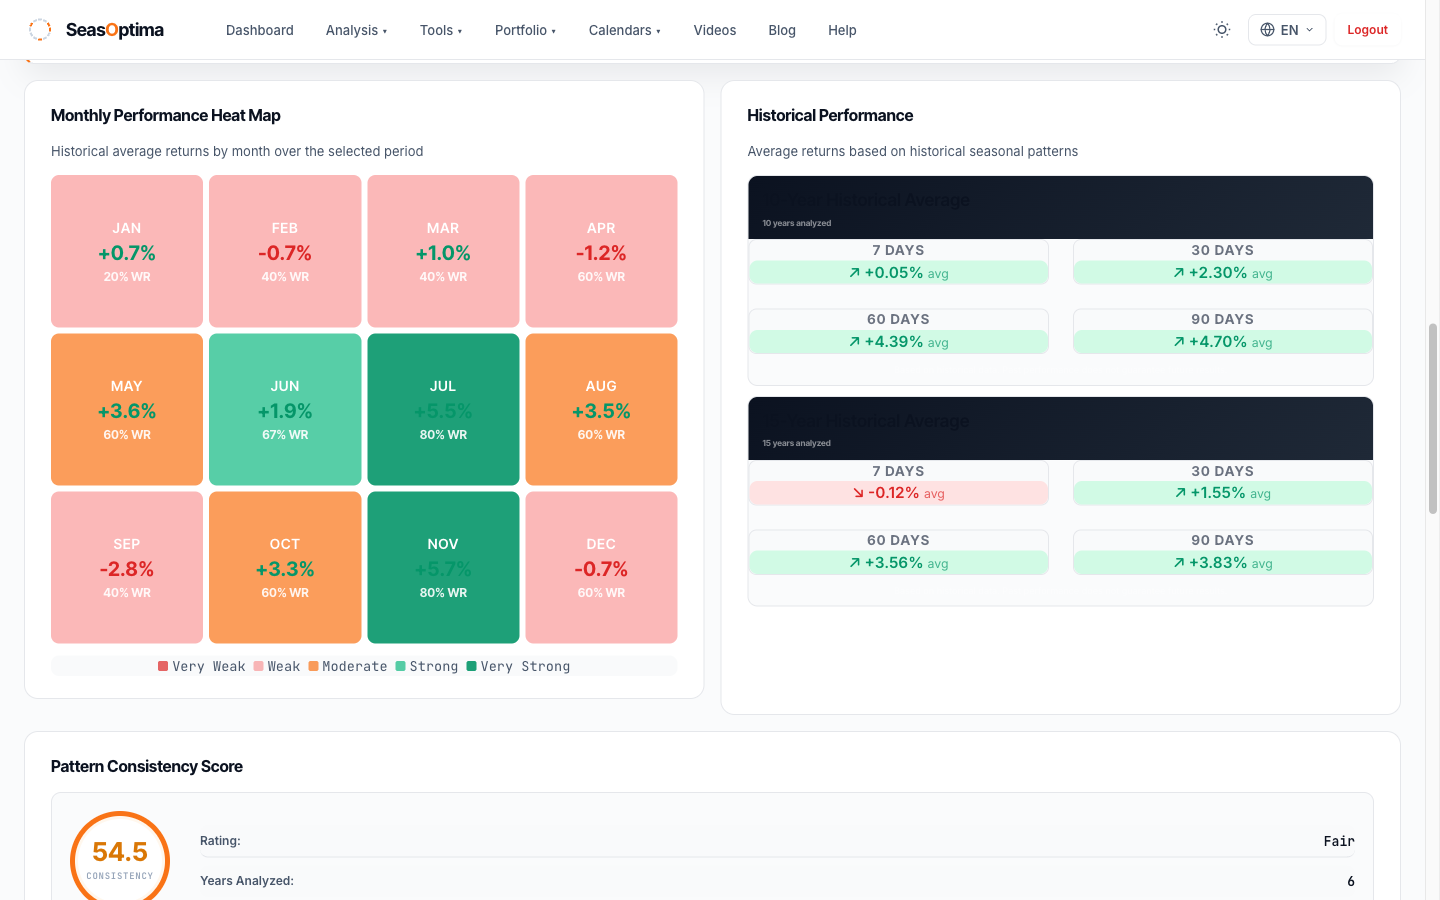Click the Logout button
The image size is (1440, 900).
[1367, 30]
